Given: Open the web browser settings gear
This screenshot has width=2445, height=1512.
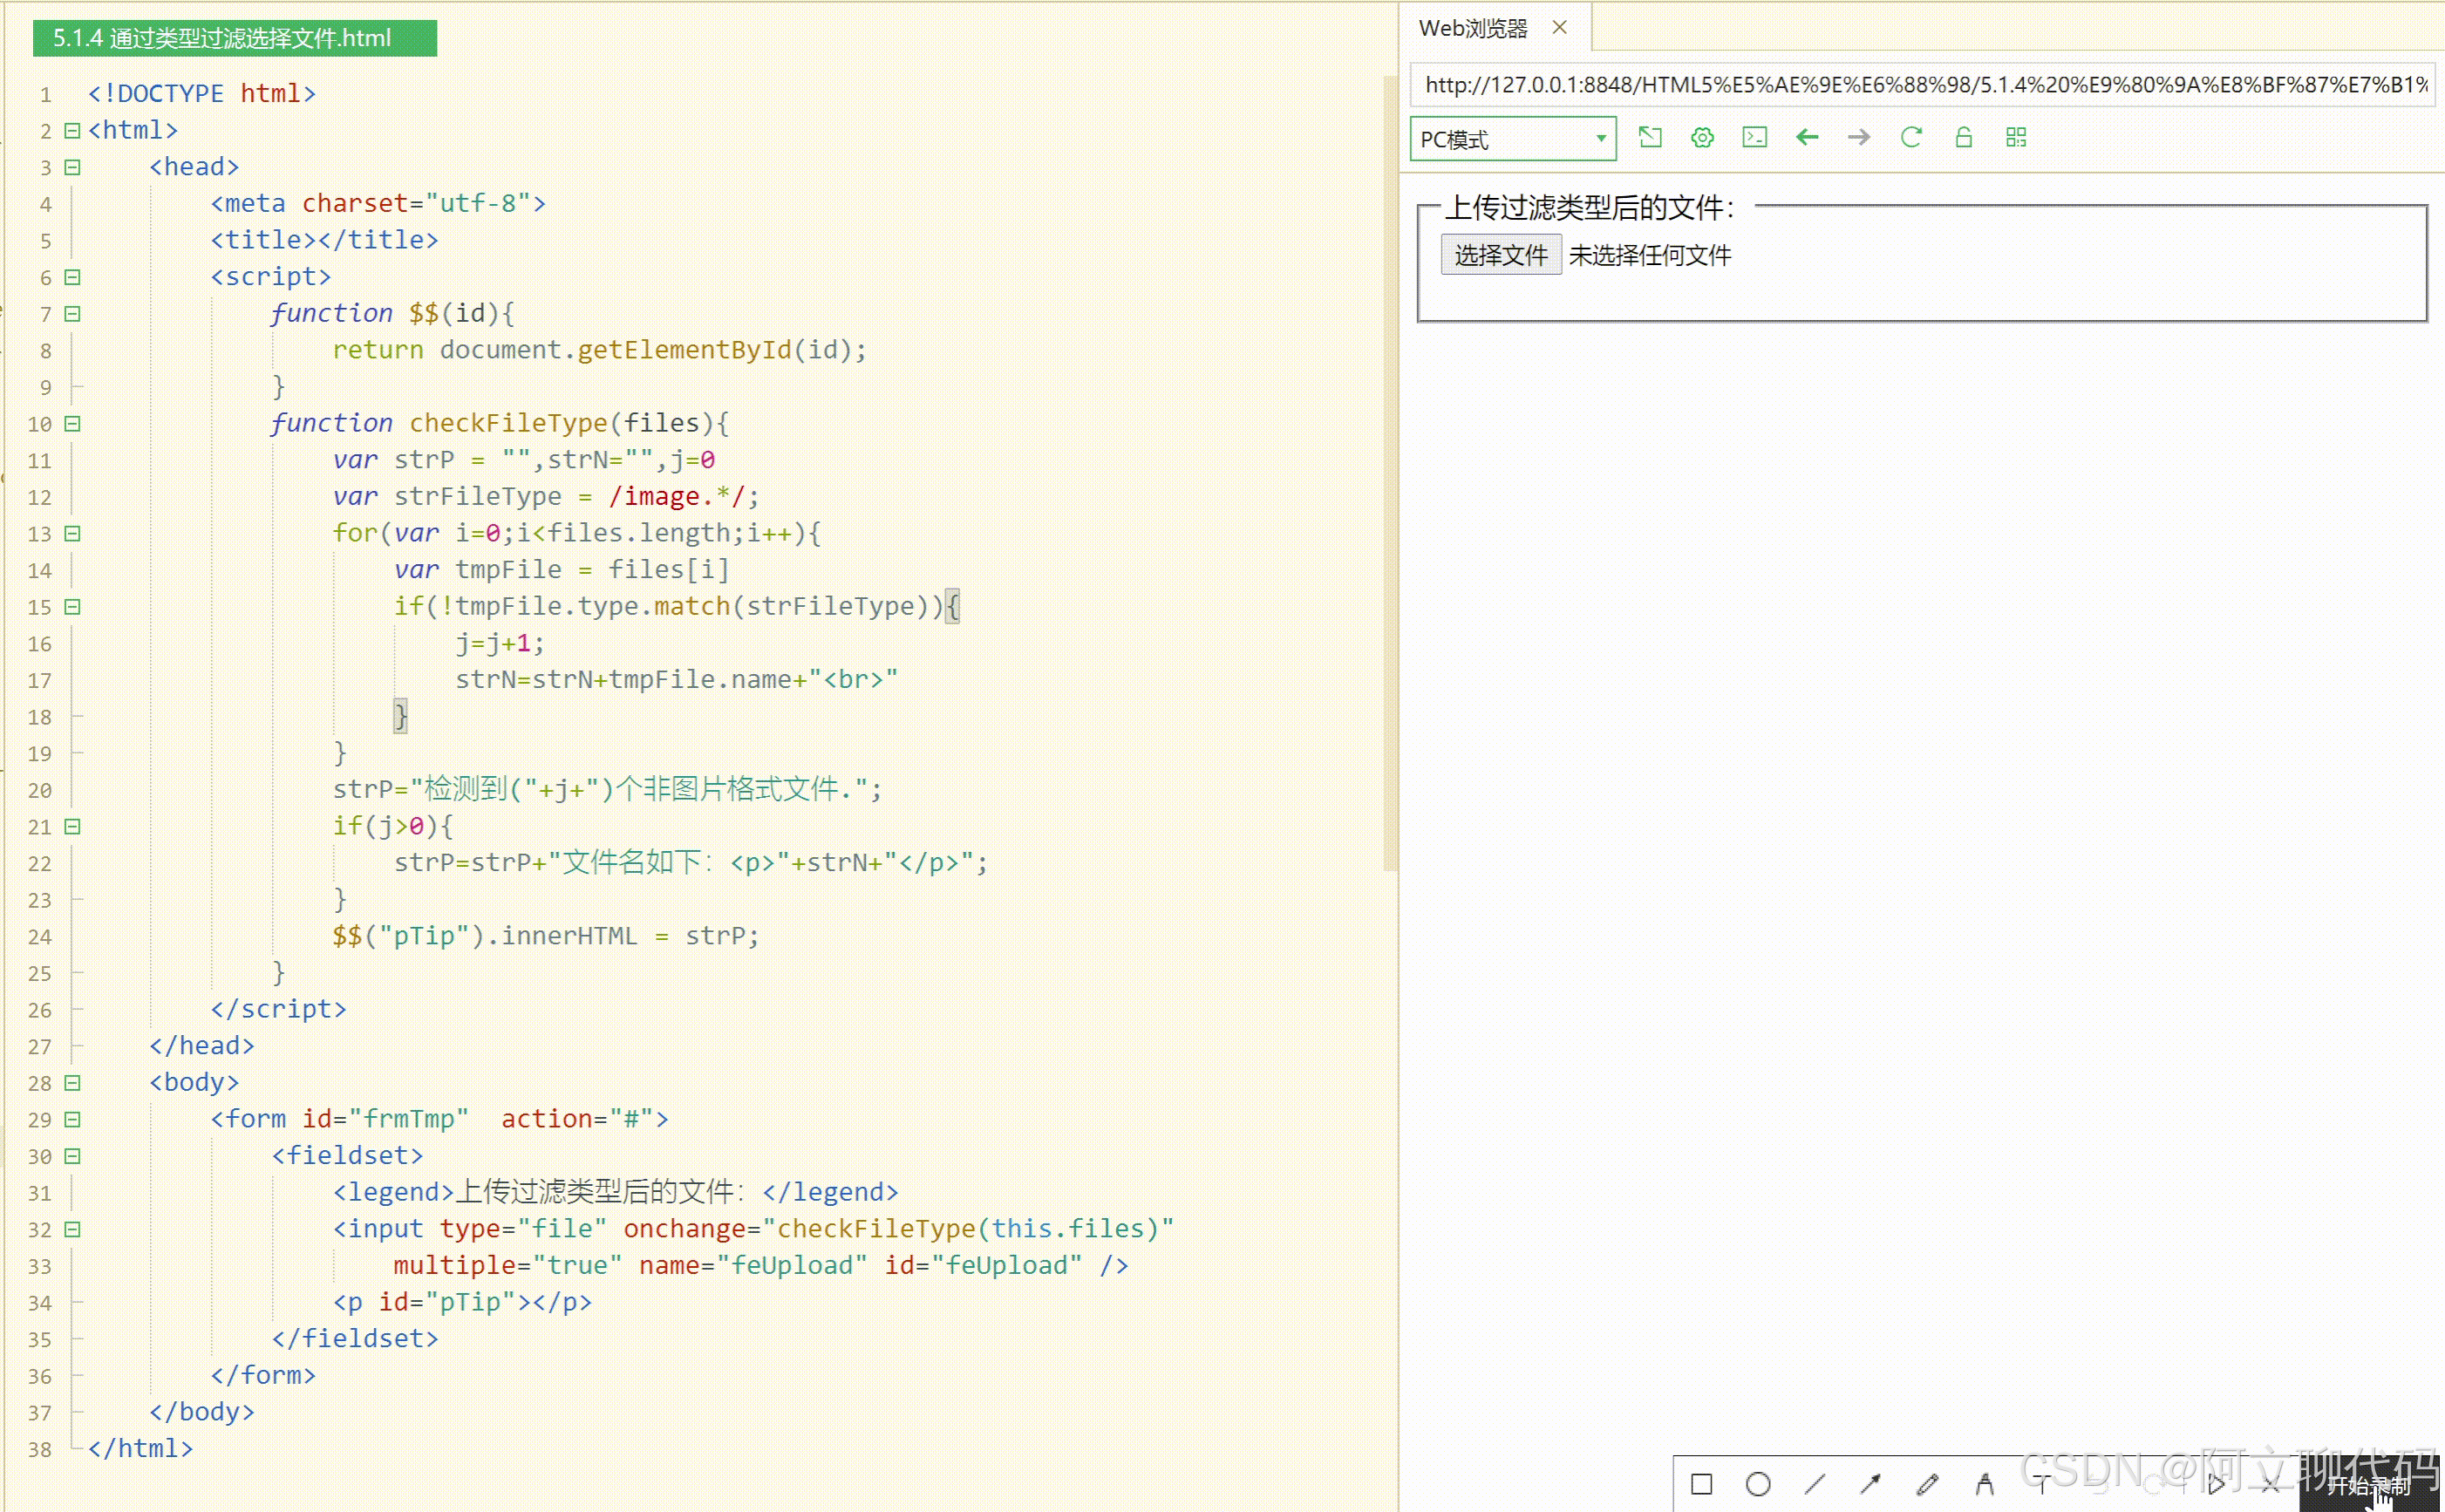Looking at the screenshot, I should (x=1702, y=137).
